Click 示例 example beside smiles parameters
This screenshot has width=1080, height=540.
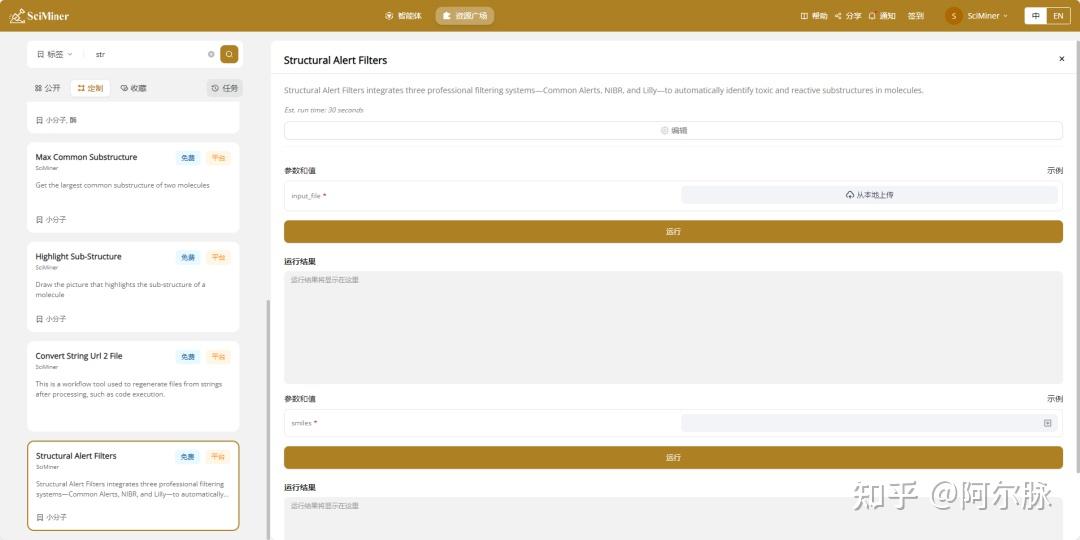pyautogui.click(x=1055, y=398)
